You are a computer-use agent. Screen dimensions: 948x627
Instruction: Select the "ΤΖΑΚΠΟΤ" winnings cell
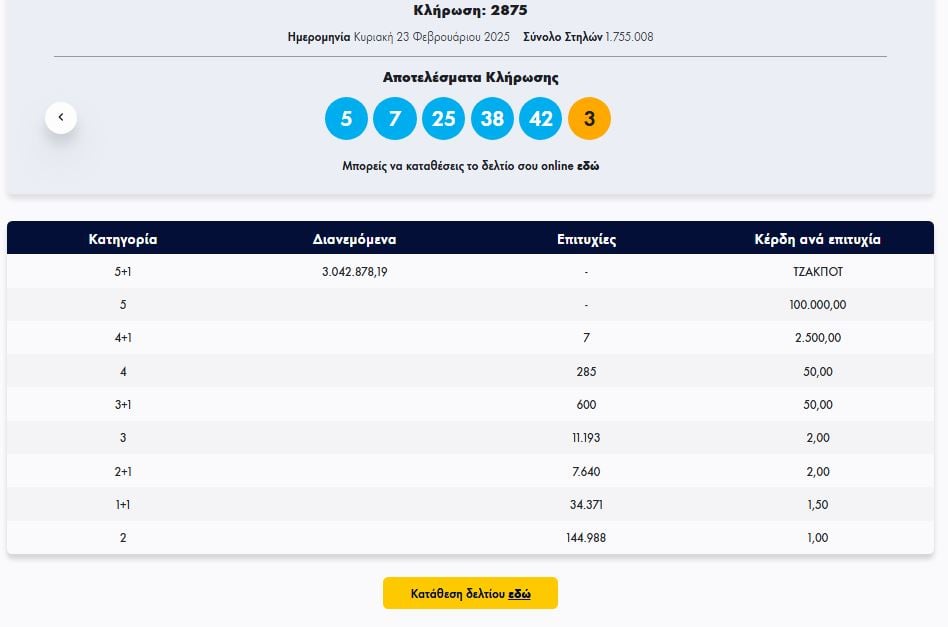(817, 272)
